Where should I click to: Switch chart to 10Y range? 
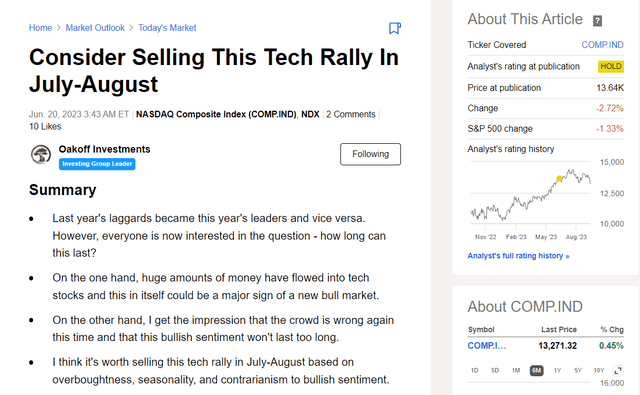[598, 371]
